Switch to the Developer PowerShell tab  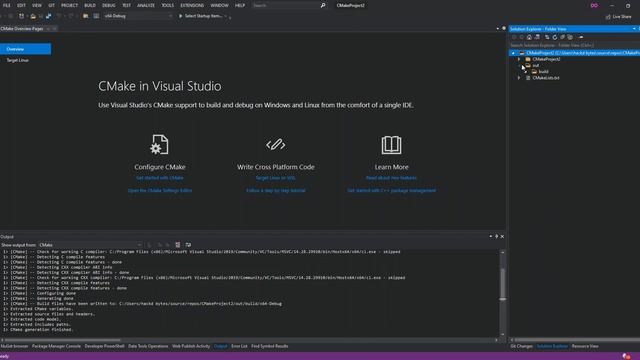pos(104,346)
